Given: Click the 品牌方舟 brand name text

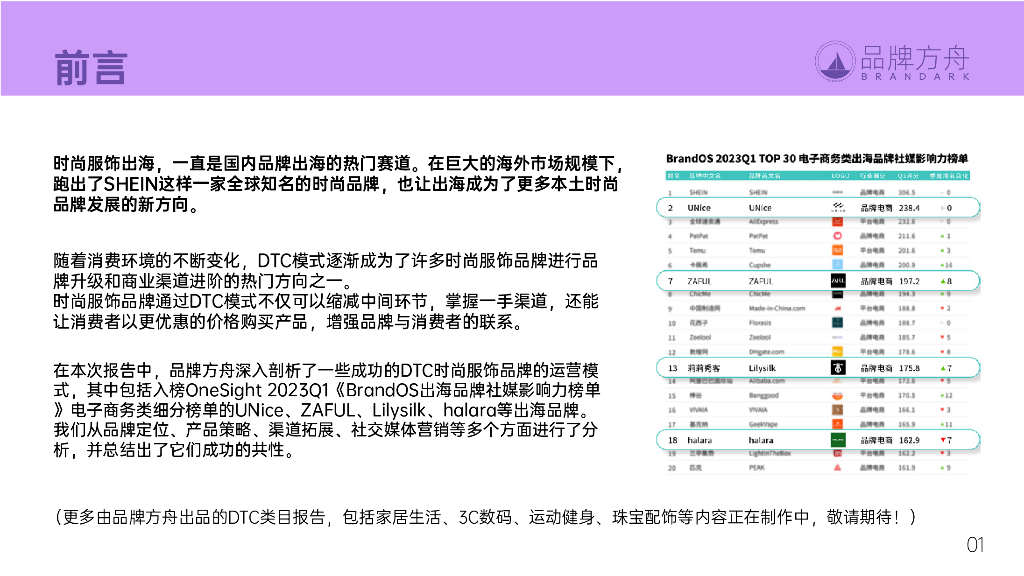Looking at the screenshot, I should click(914, 57).
